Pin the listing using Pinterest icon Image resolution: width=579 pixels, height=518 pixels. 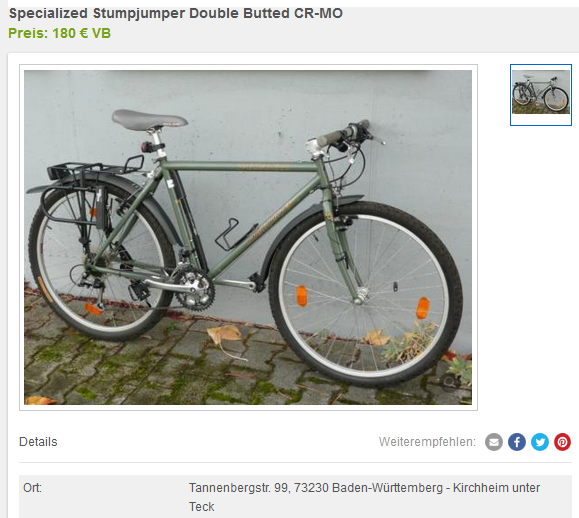pyautogui.click(x=562, y=442)
